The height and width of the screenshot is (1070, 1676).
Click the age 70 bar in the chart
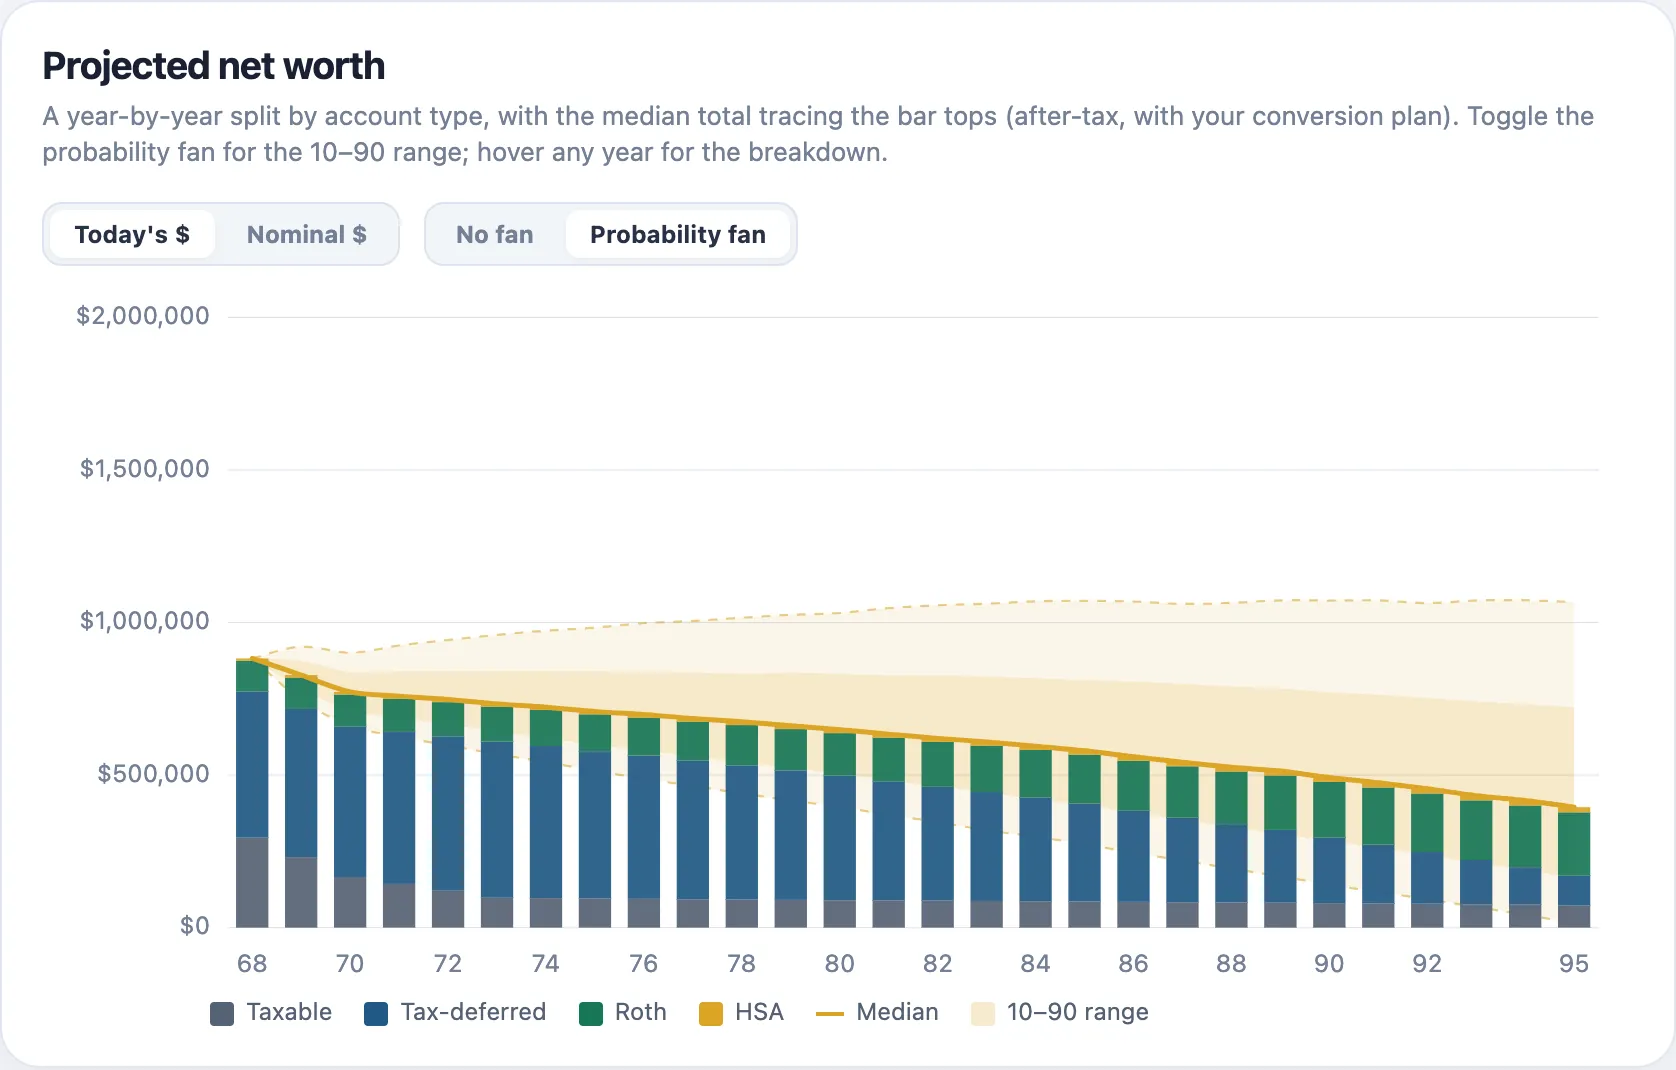[350, 810]
